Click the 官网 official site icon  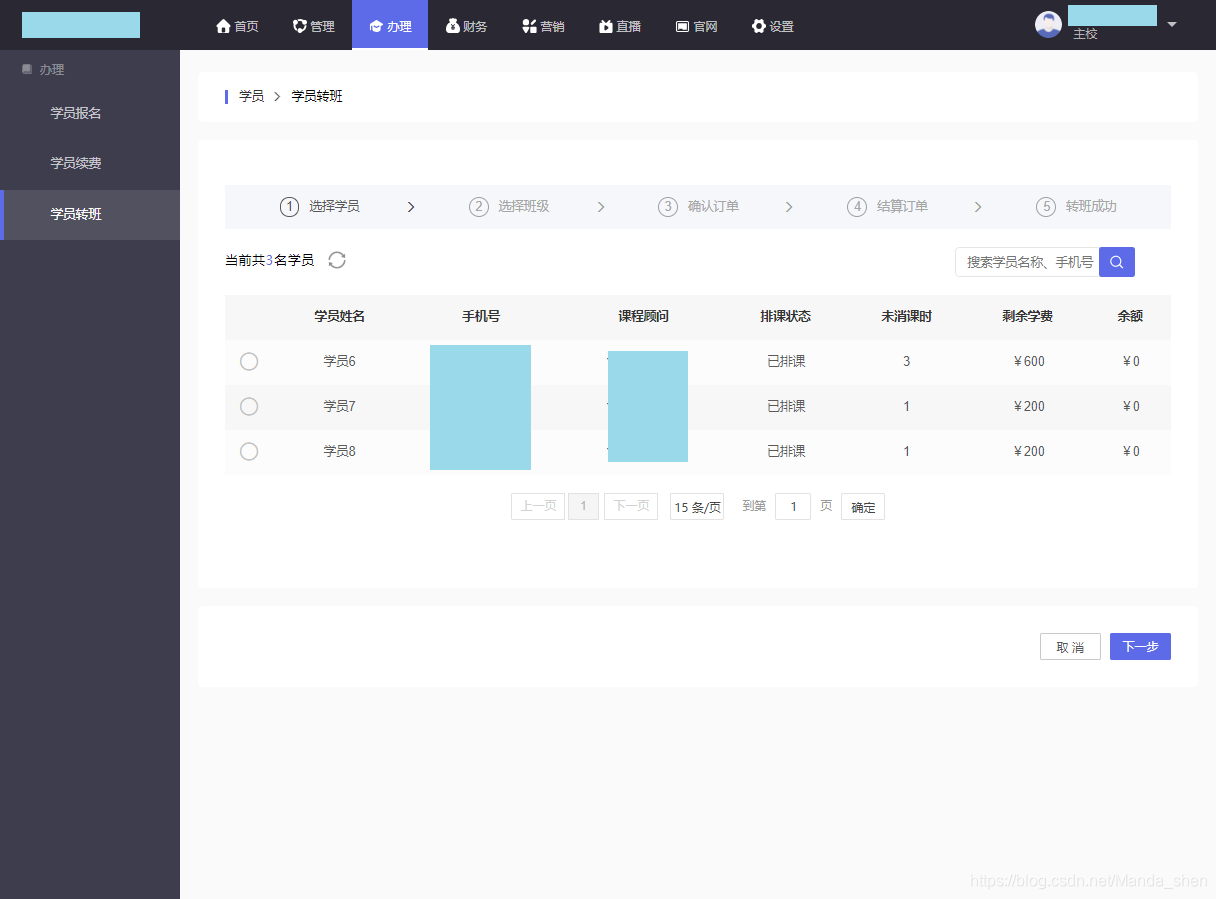pos(681,26)
